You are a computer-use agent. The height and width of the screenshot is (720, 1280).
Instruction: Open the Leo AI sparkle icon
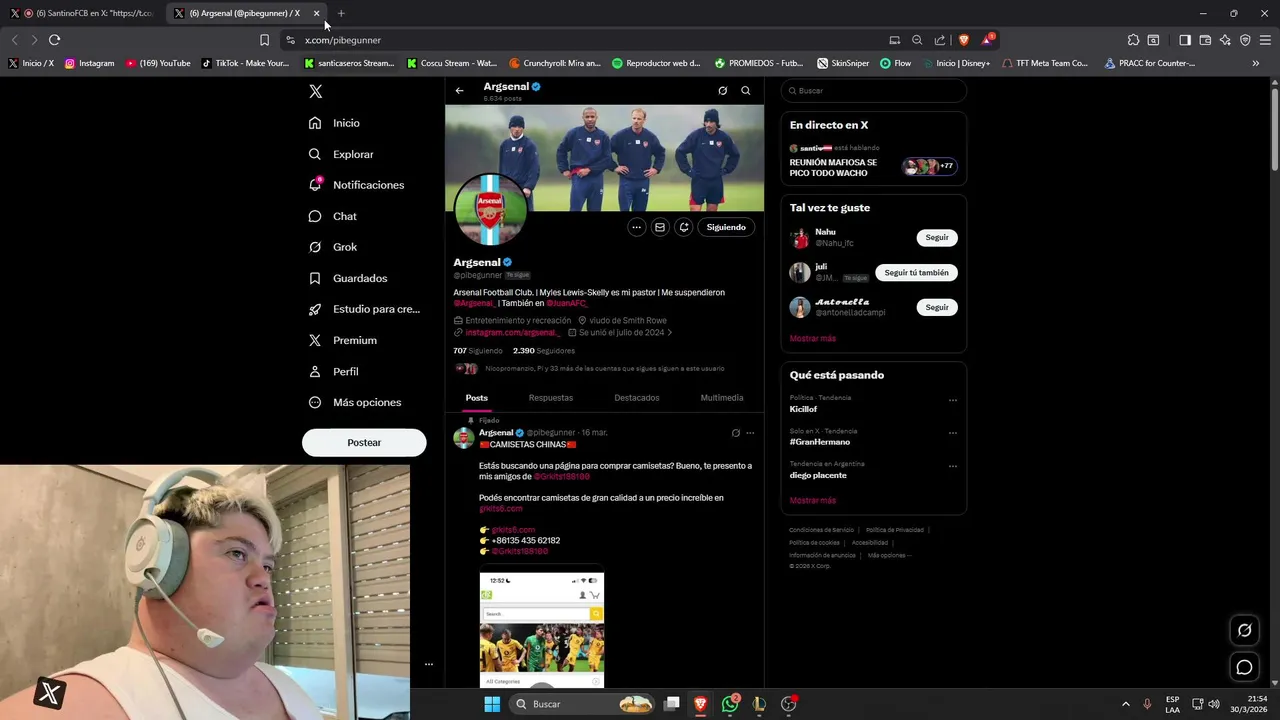click(1225, 40)
